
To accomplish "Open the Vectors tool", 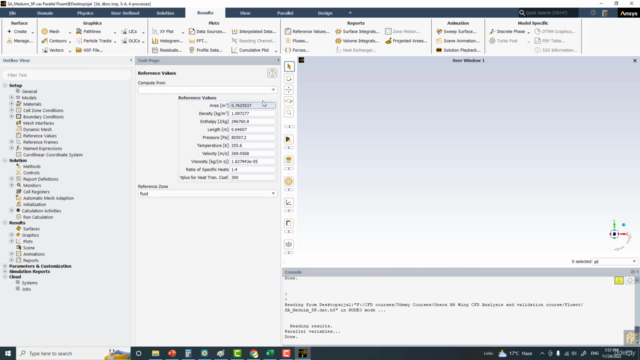I will pyautogui.click(x=53, y=50).
